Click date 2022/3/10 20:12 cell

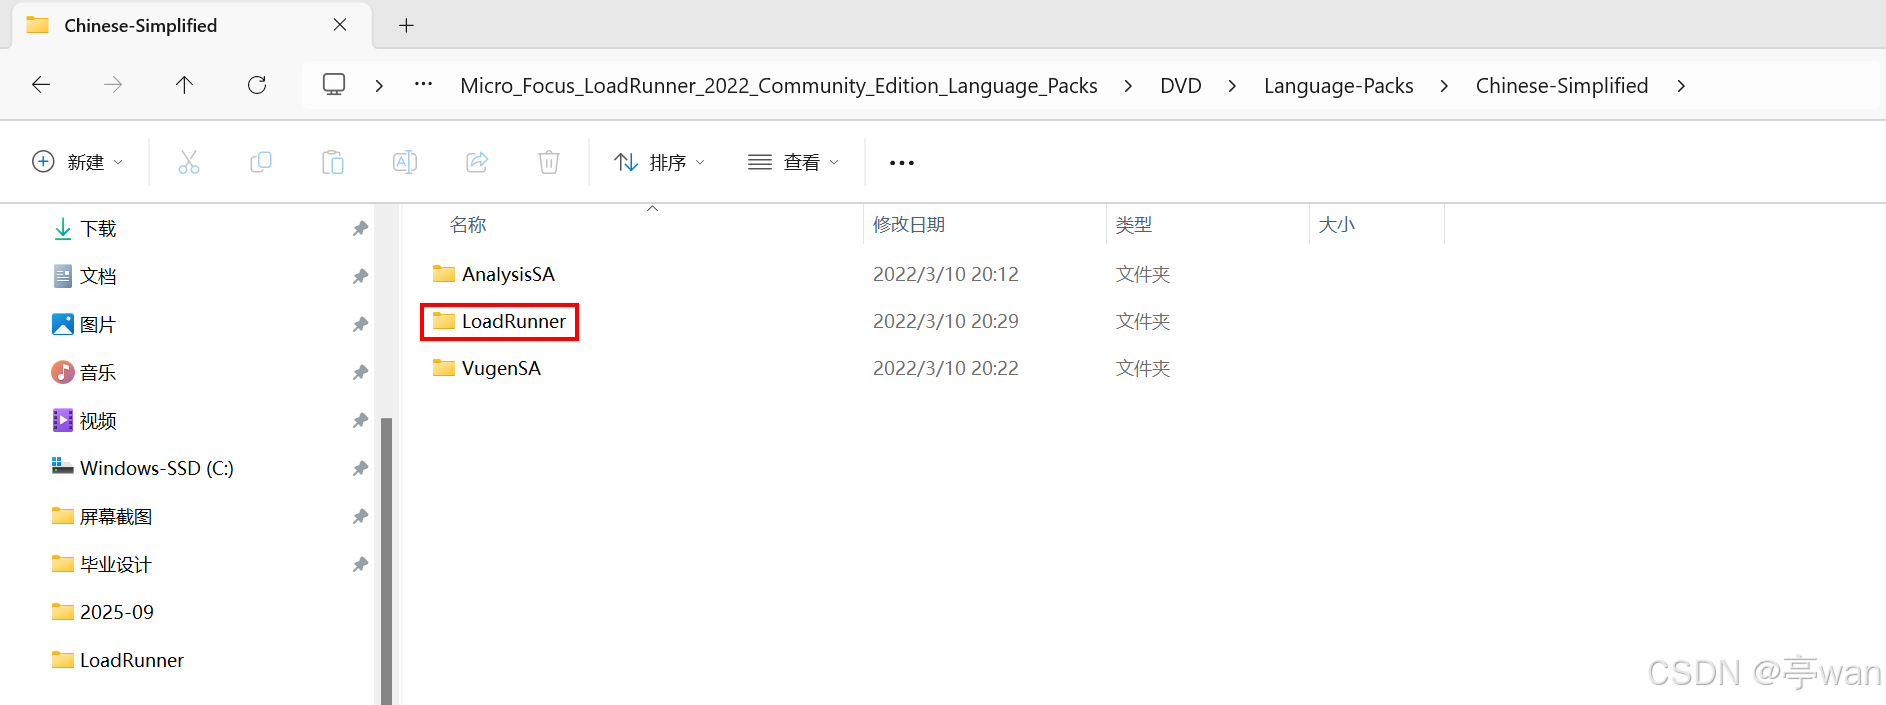[946, 274]
